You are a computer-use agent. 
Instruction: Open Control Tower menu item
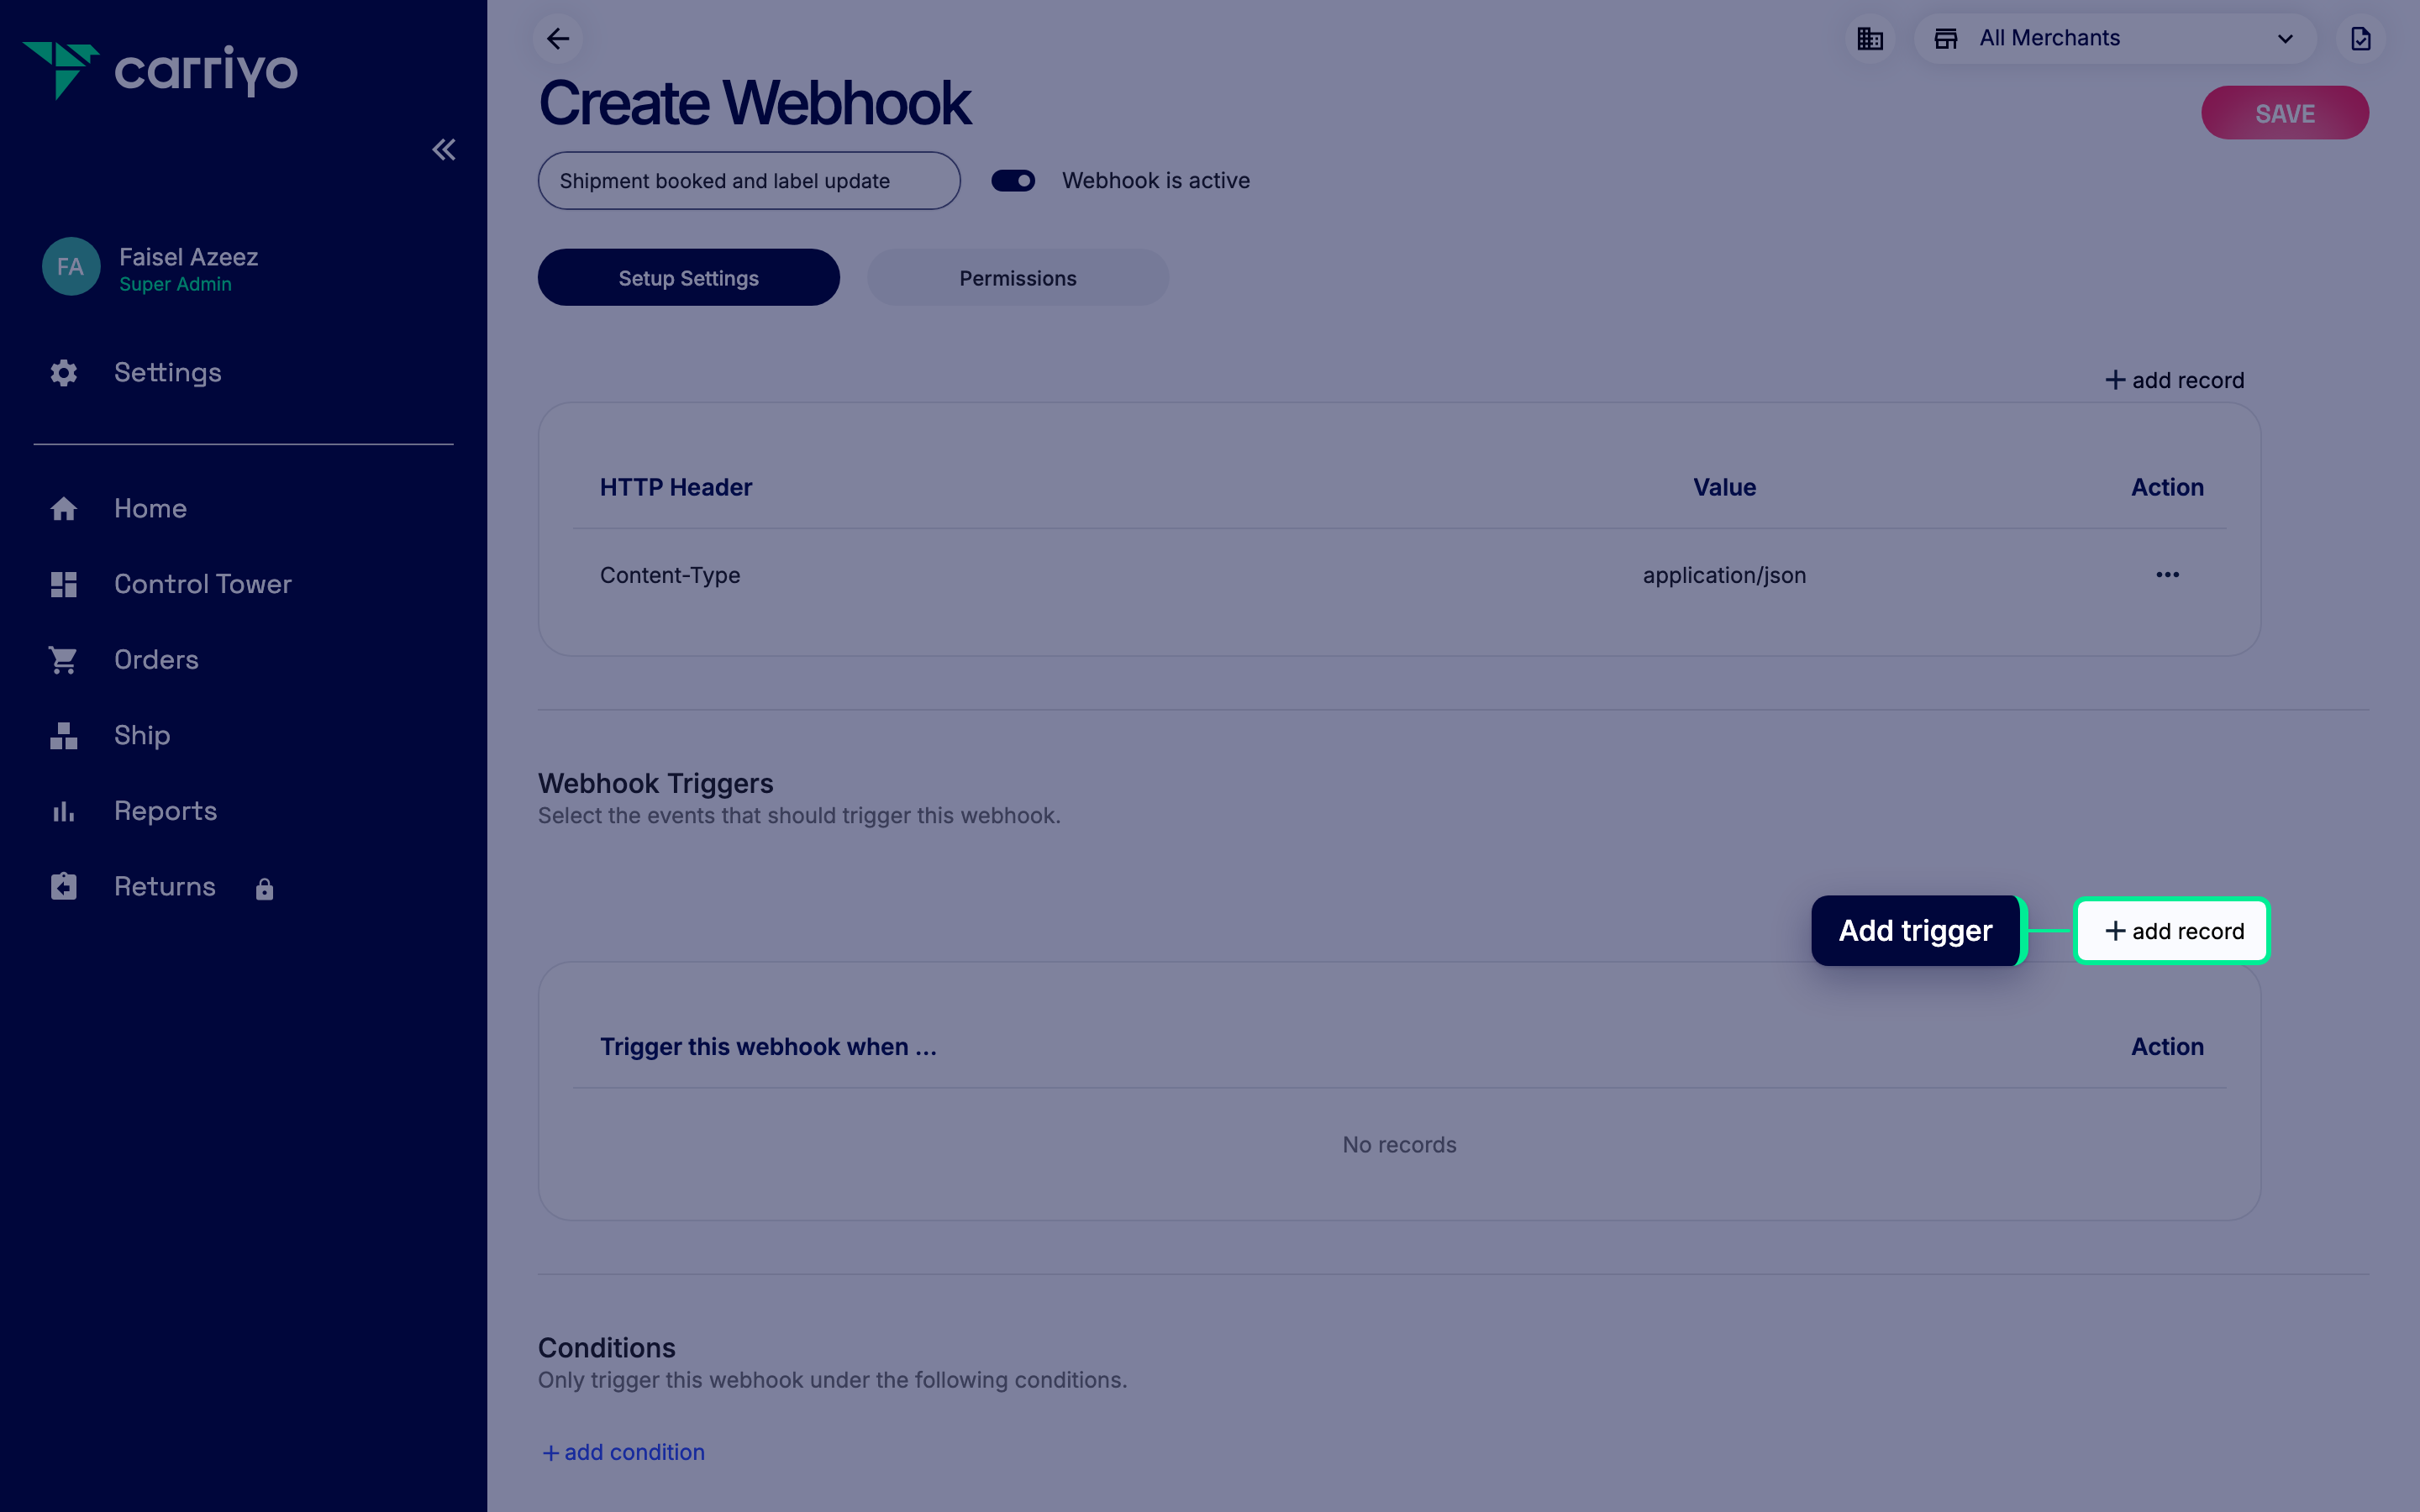pos(203,584)
